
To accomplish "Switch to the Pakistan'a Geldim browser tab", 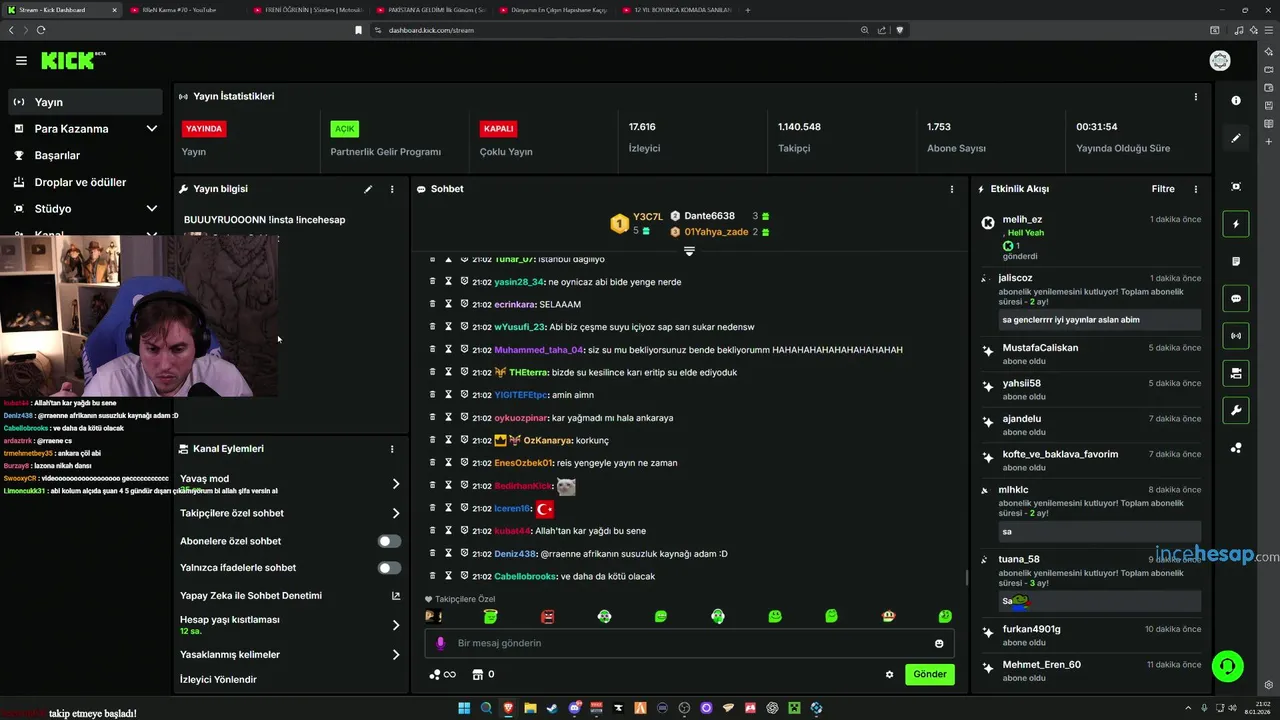I will coord(433,10).
